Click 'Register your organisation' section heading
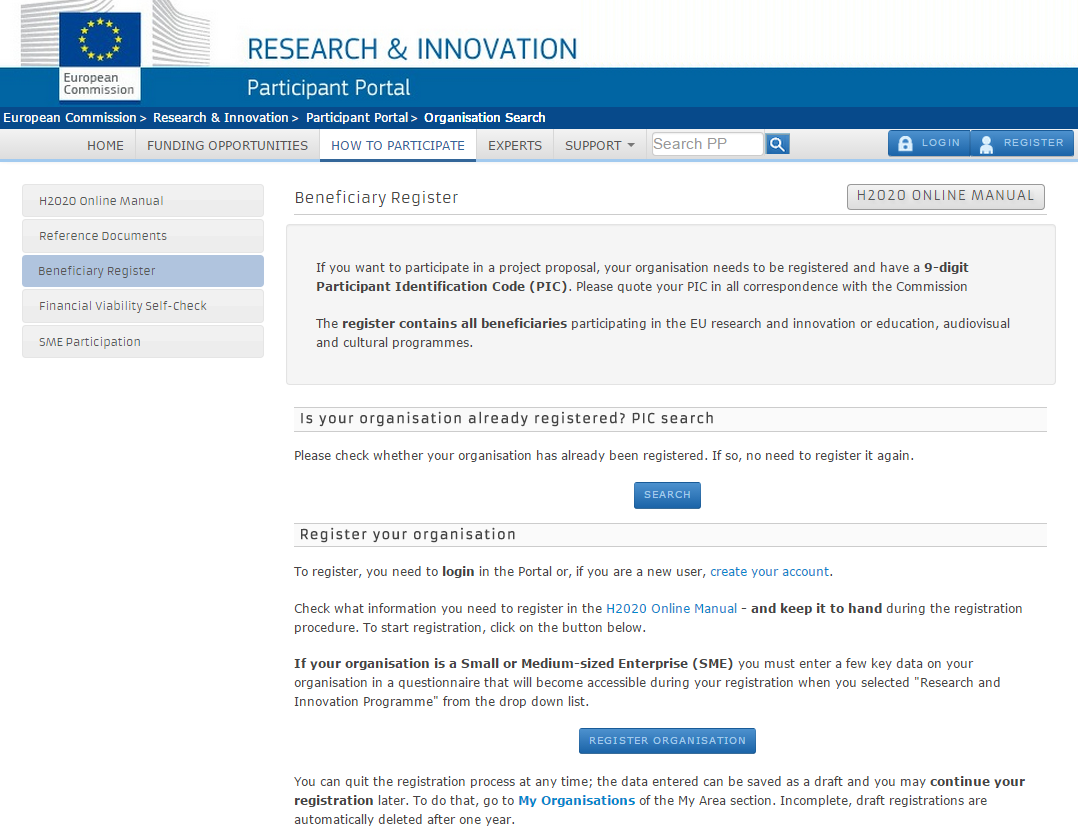Image resolution: width=1078 pixels, height=831 pixels. click(408, 534)
